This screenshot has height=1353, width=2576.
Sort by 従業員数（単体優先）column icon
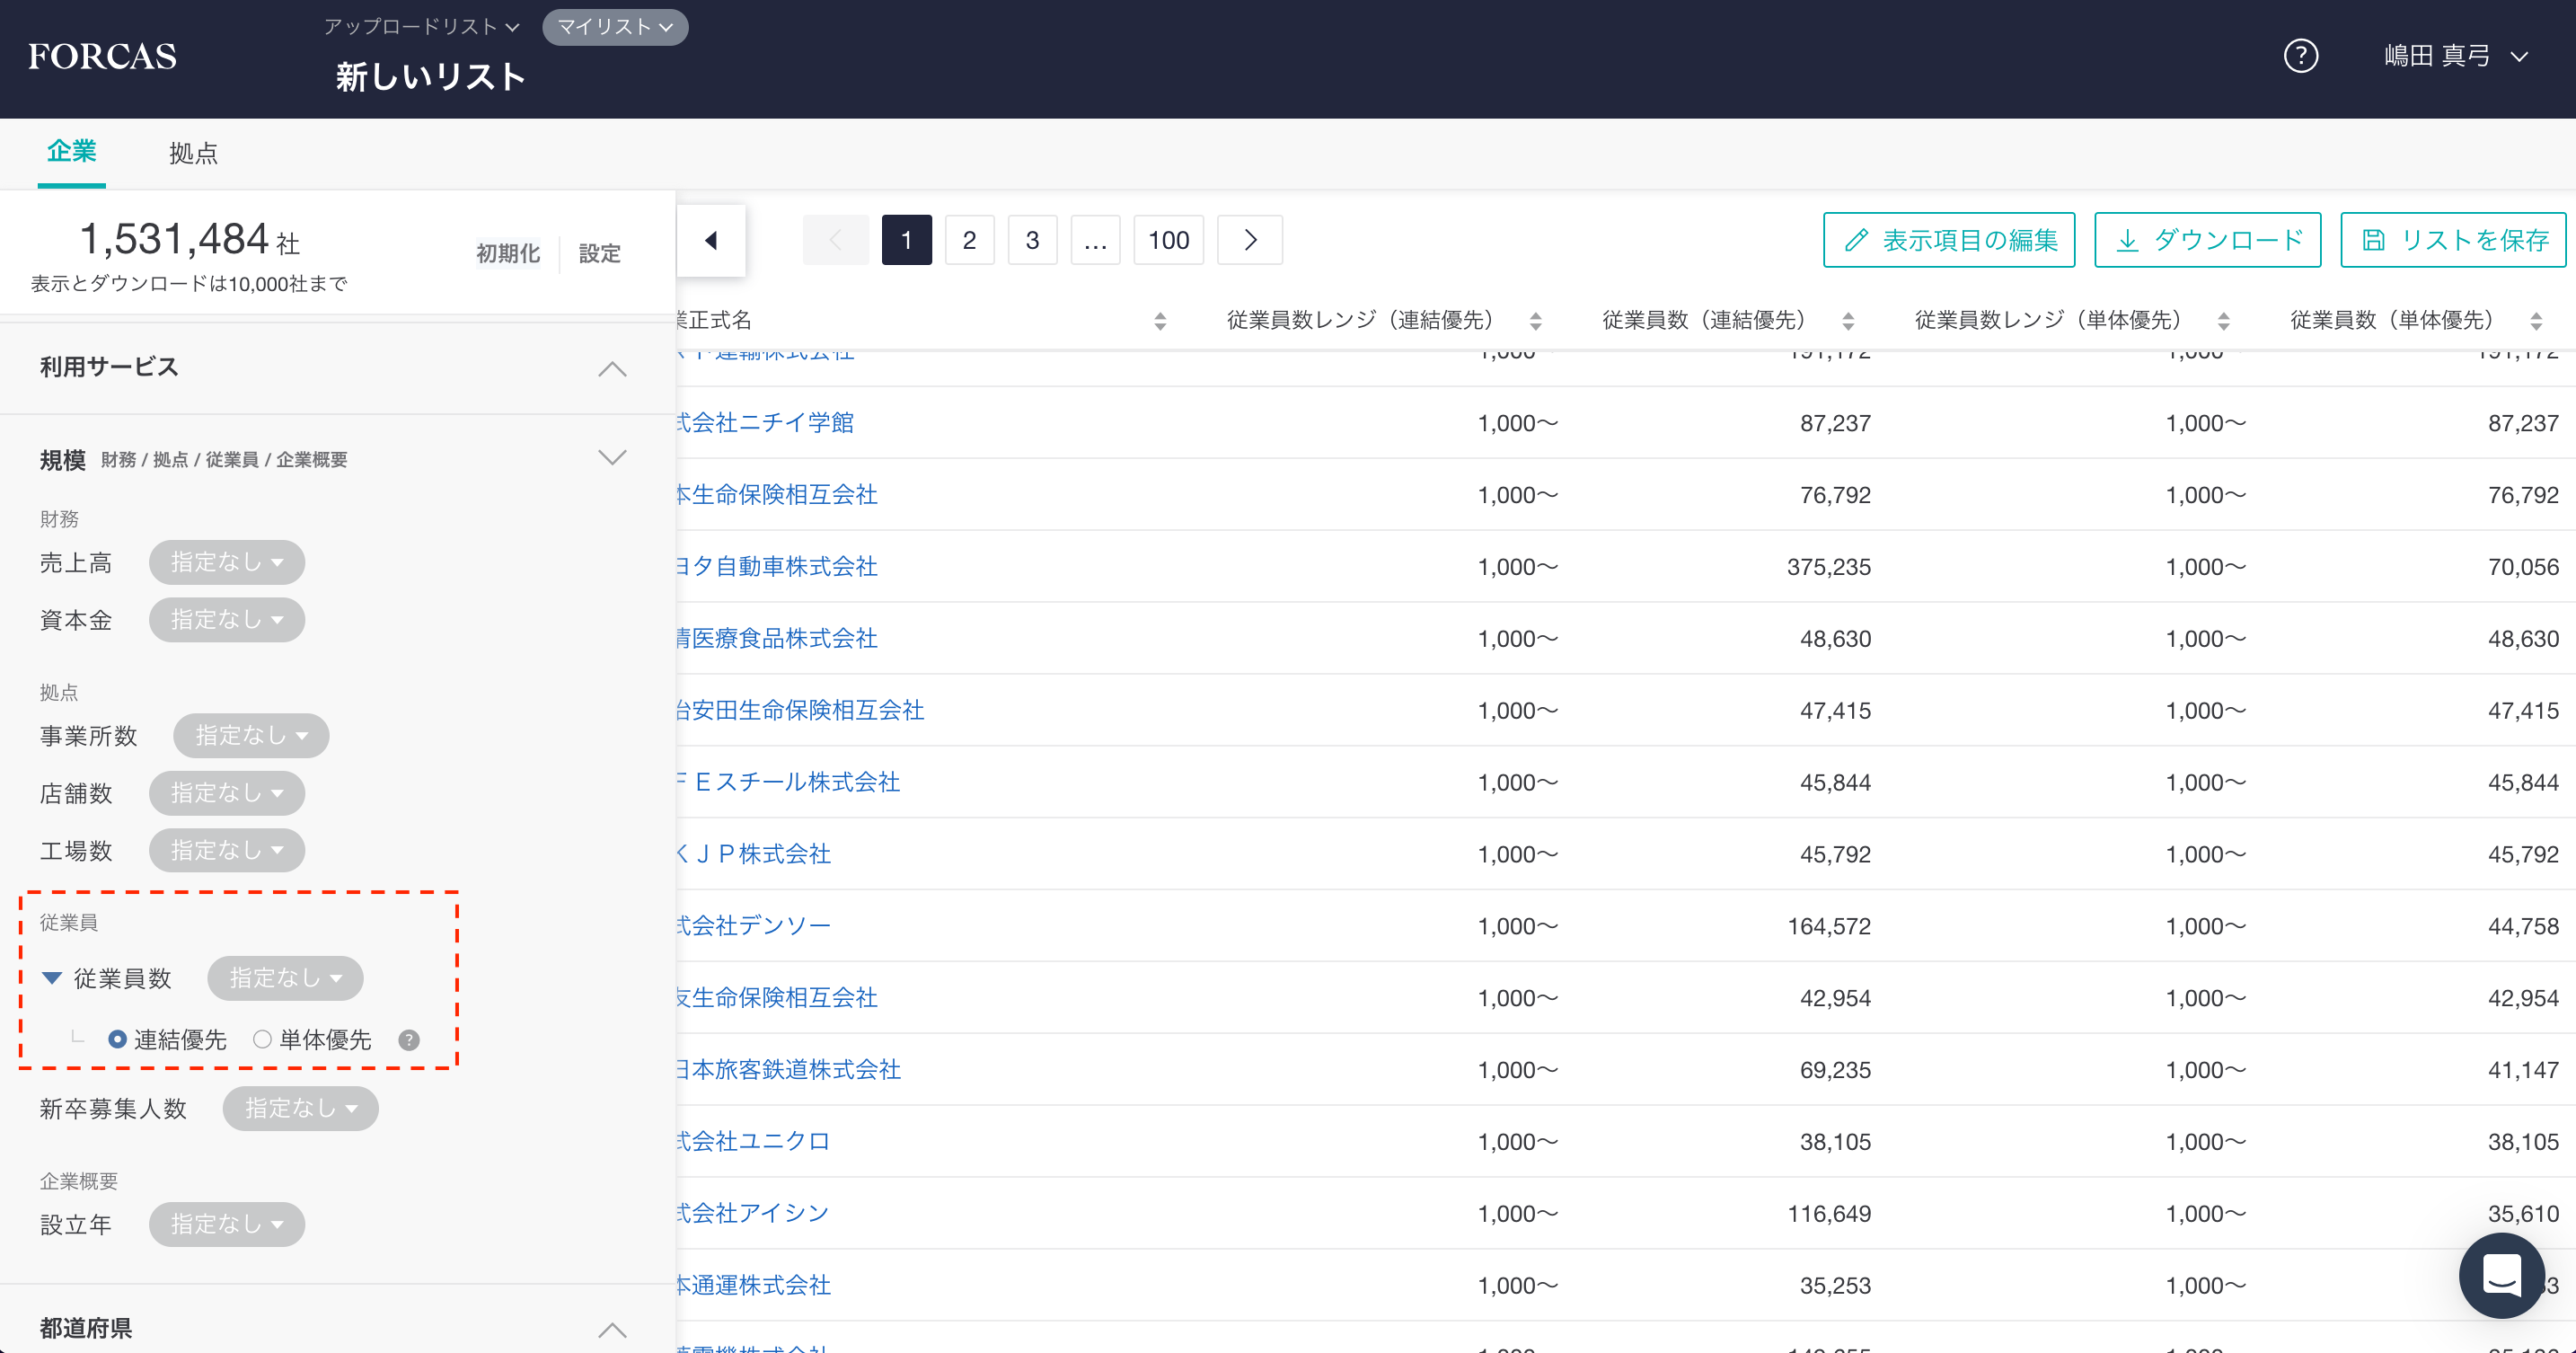point(2535,321)
